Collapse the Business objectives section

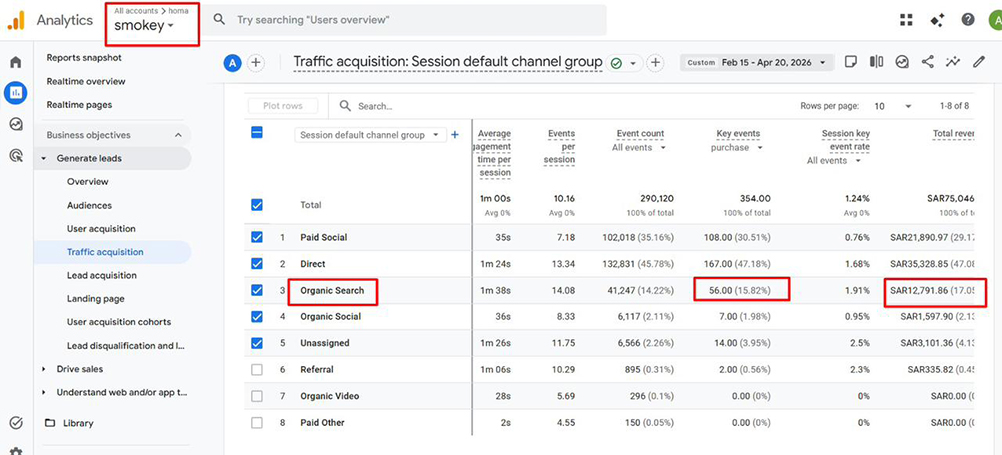point(178,135)
